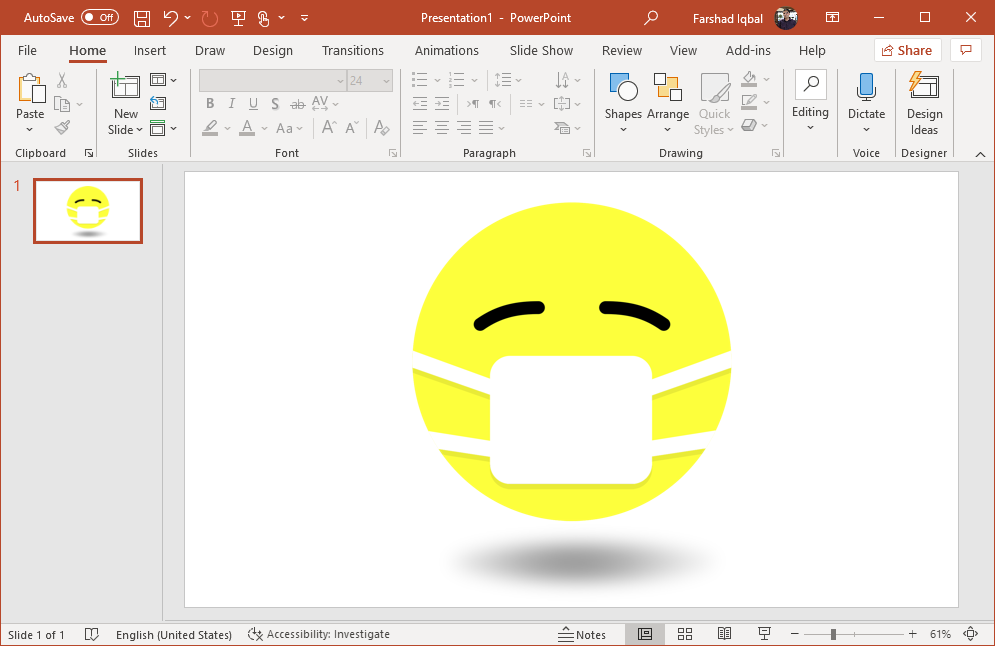Switch to the Slide Show tab

541,51
